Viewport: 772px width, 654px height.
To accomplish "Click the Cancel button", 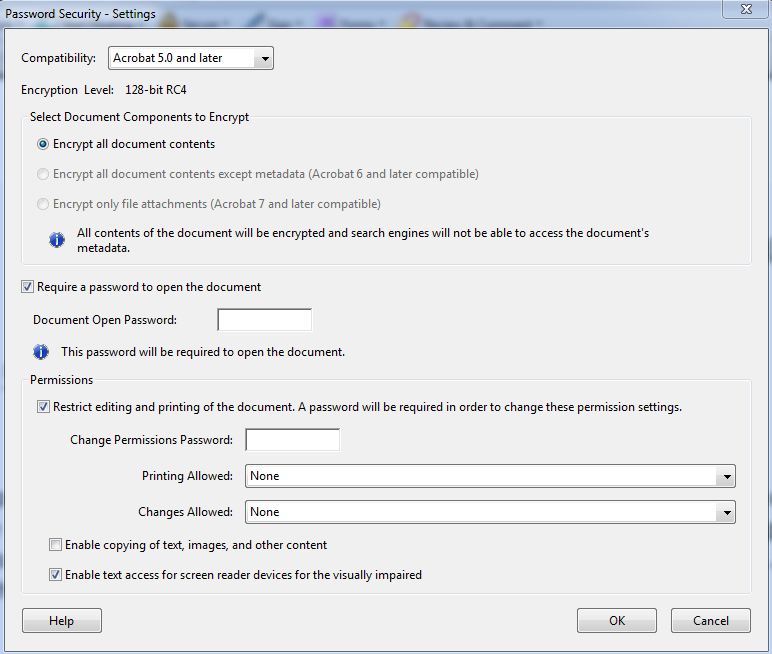I will [711, 621].
